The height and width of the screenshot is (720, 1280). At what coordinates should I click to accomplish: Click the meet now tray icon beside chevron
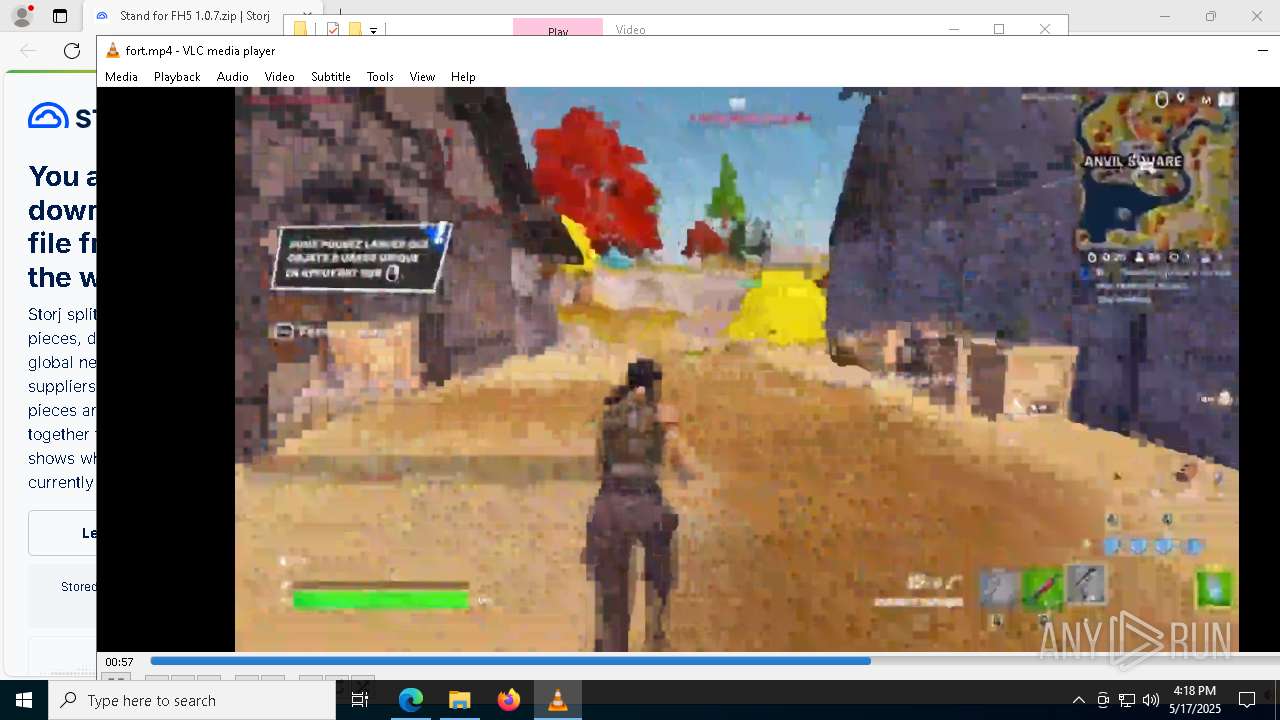pos(1103,700)
